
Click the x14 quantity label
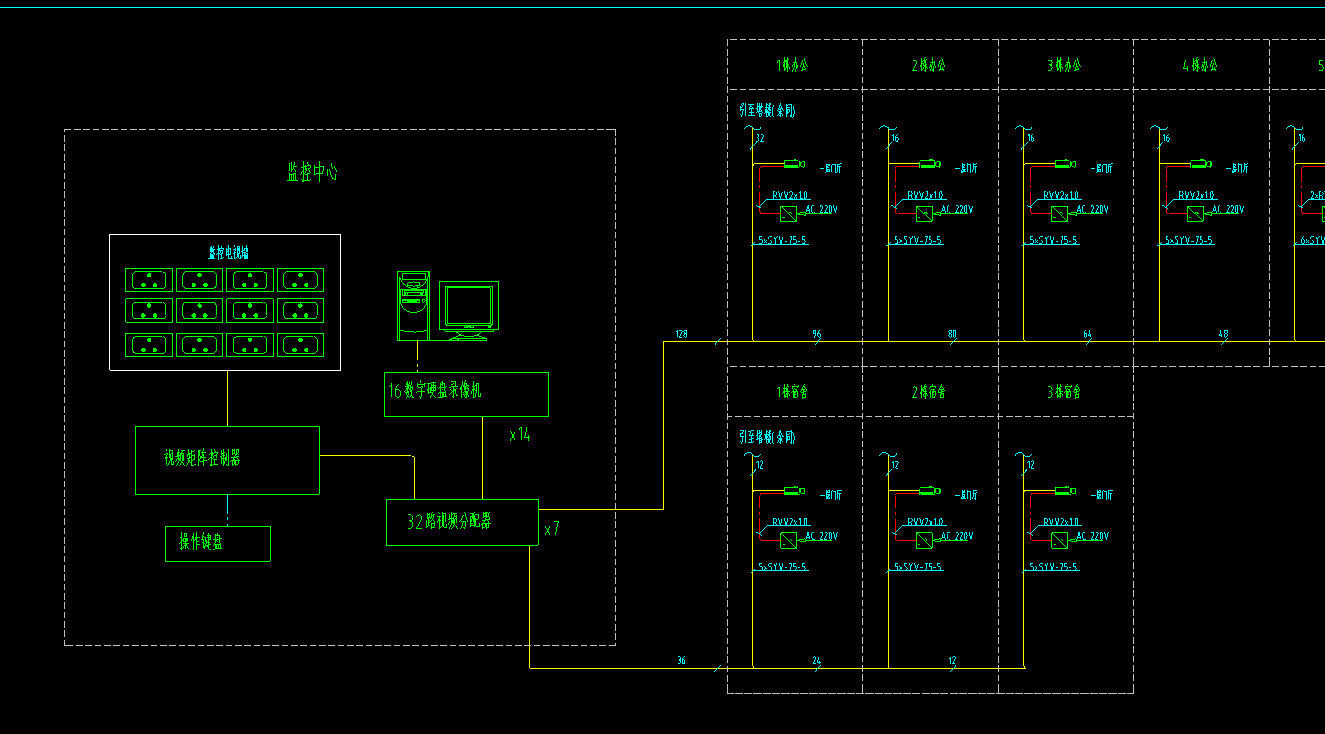520,435
